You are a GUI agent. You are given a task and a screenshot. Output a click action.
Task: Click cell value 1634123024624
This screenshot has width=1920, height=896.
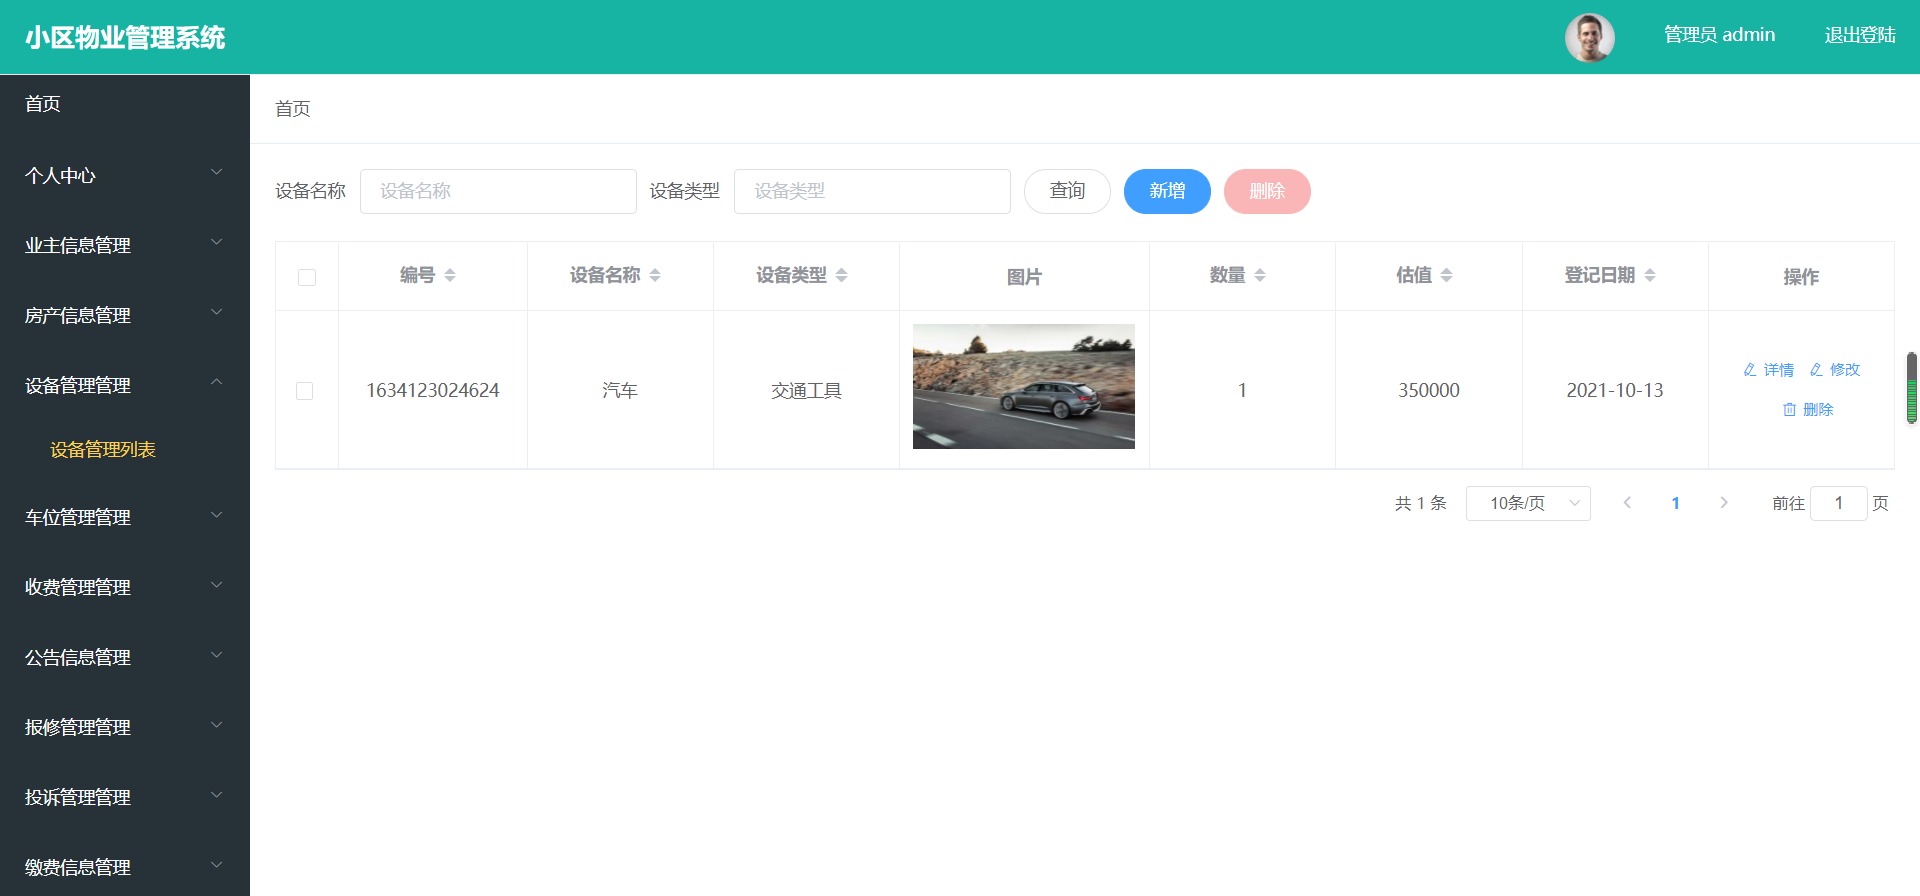433,391
